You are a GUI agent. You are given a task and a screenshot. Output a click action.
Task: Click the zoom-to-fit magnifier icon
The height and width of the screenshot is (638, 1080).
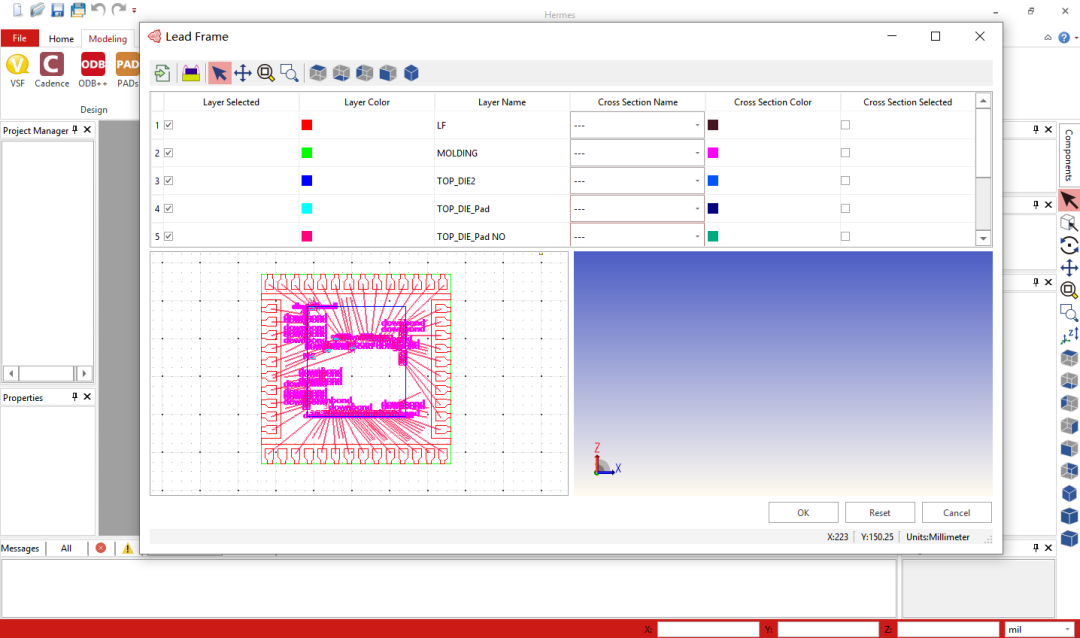[266, 73]
